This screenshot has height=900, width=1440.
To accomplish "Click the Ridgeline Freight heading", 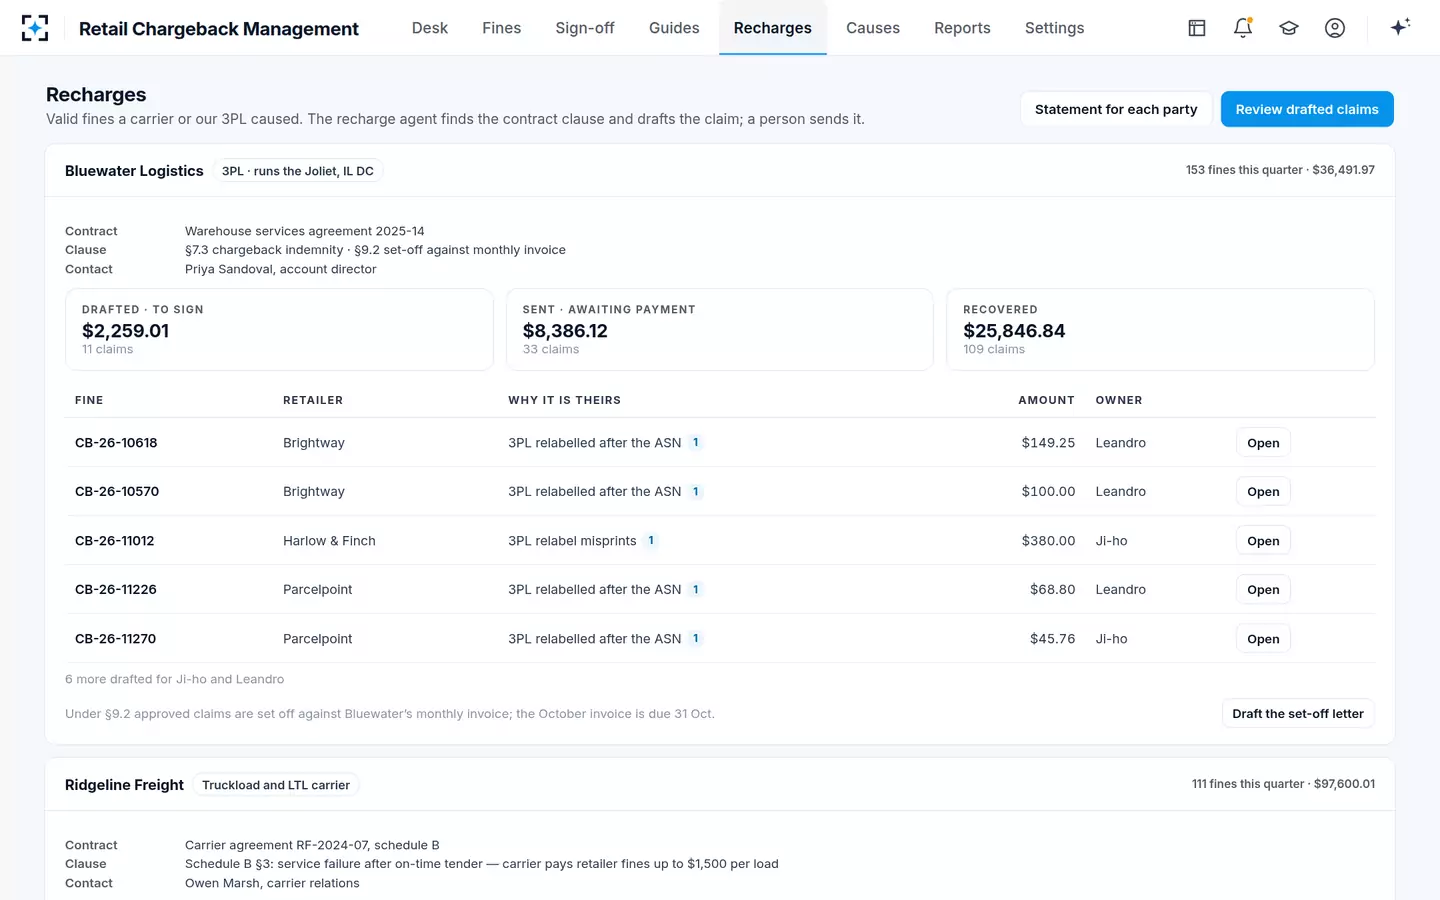I will tap(124, 785).
